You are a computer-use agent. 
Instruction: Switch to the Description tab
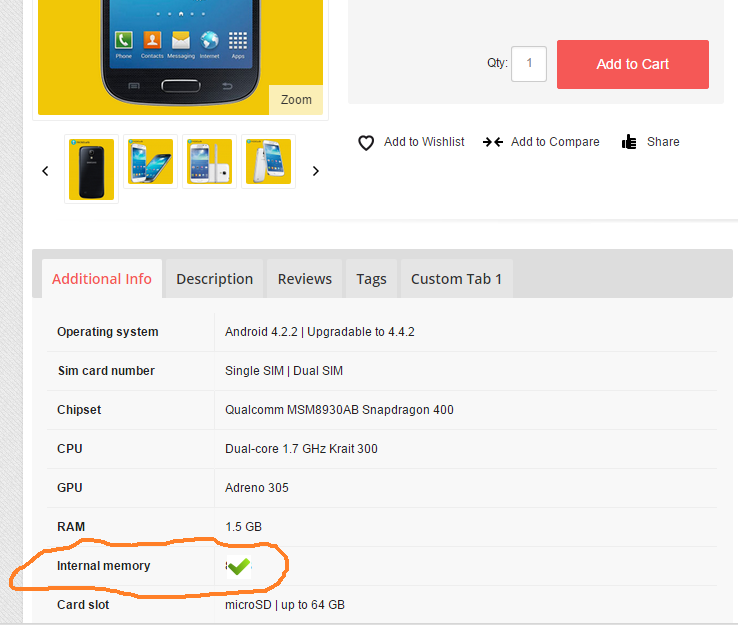coord(215,279)
